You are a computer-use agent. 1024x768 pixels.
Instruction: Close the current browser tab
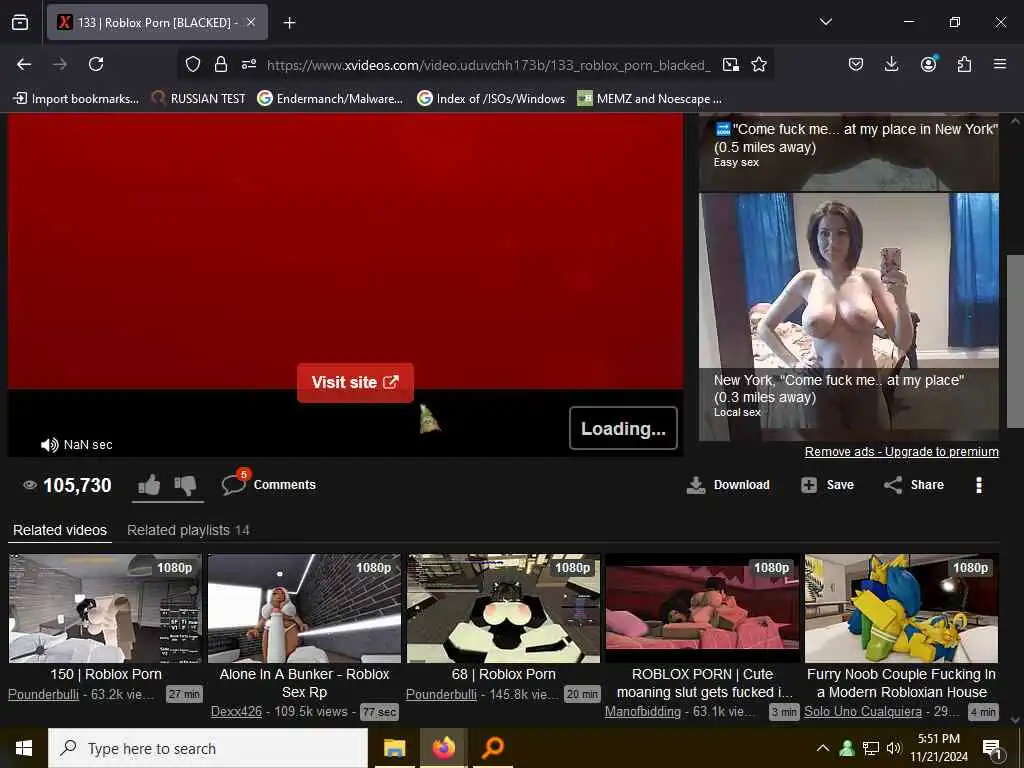251,22
